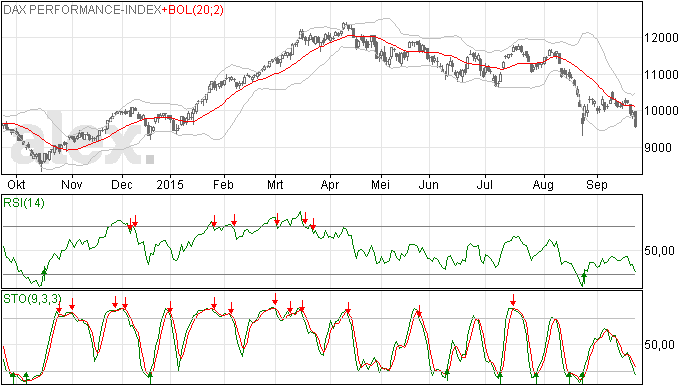
Task: Click the STO(9,3,3) panel label
Action: (x=32, y=299)
